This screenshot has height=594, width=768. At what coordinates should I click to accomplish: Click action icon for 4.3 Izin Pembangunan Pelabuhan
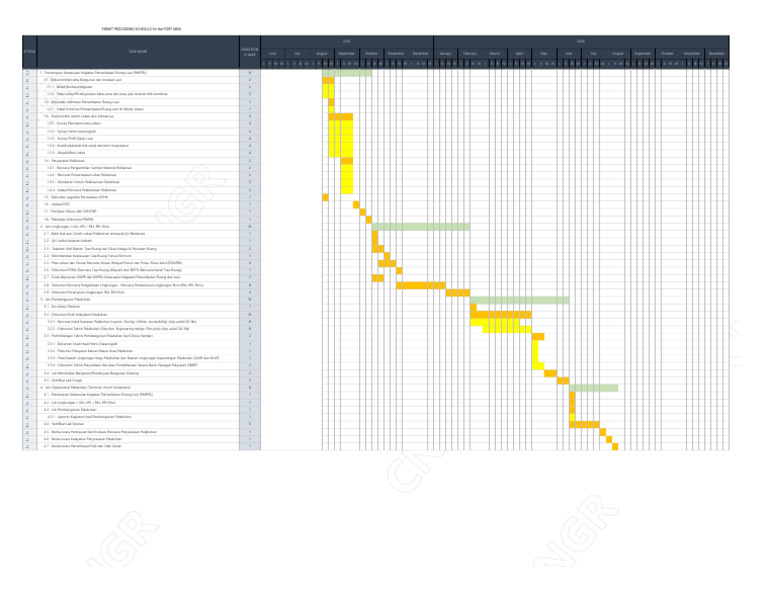27,410
